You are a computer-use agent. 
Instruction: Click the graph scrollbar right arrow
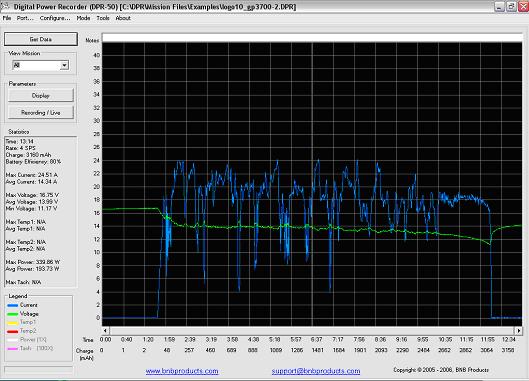click(x=519, y=330)
